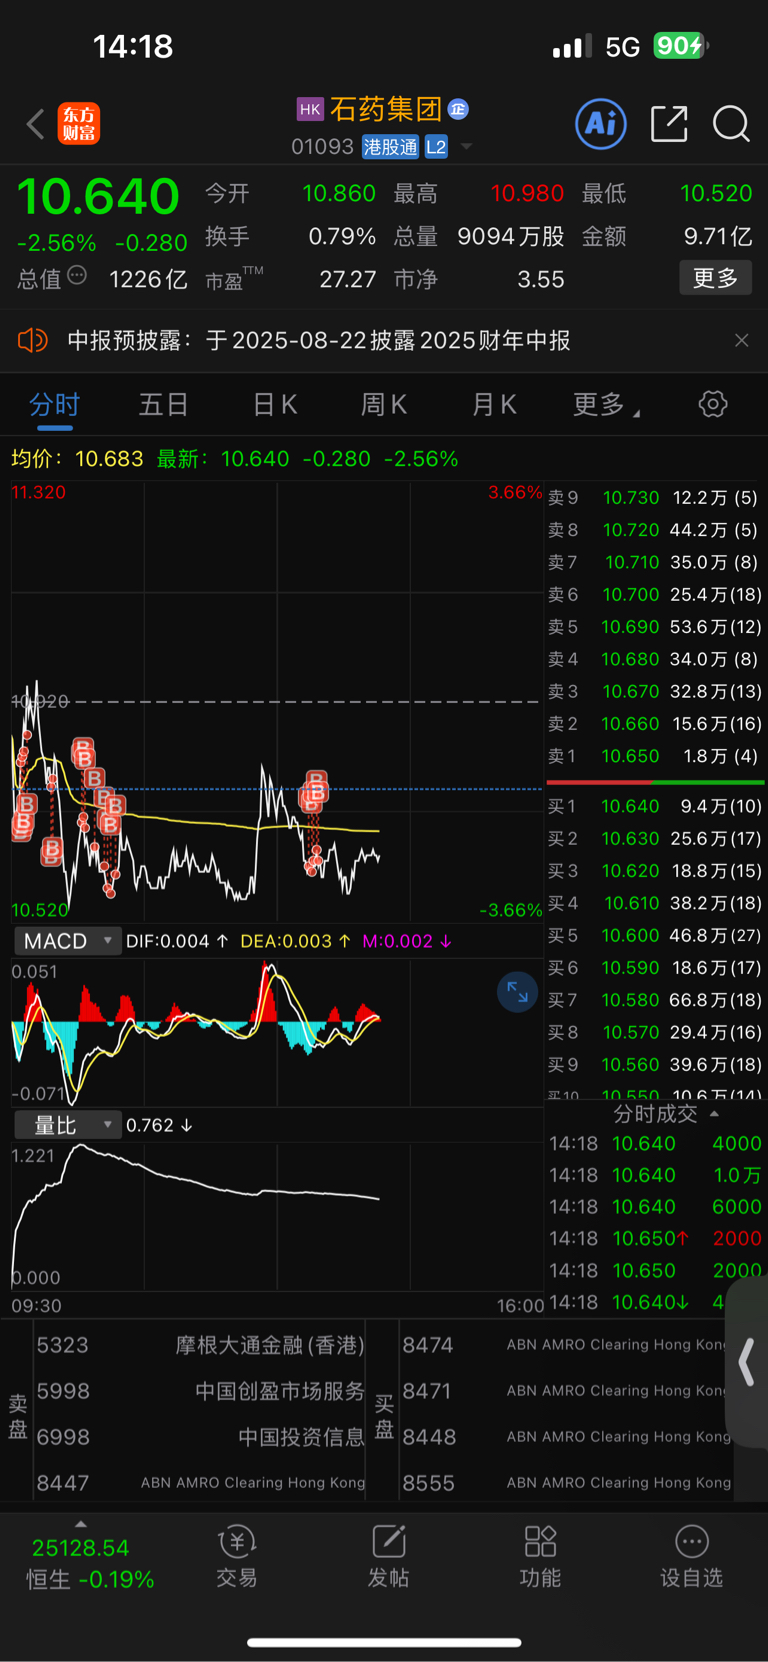Open the search magnifier icon
Image resolution: width=768 pixels, height=1662 pixels.
tap(731, 124)
